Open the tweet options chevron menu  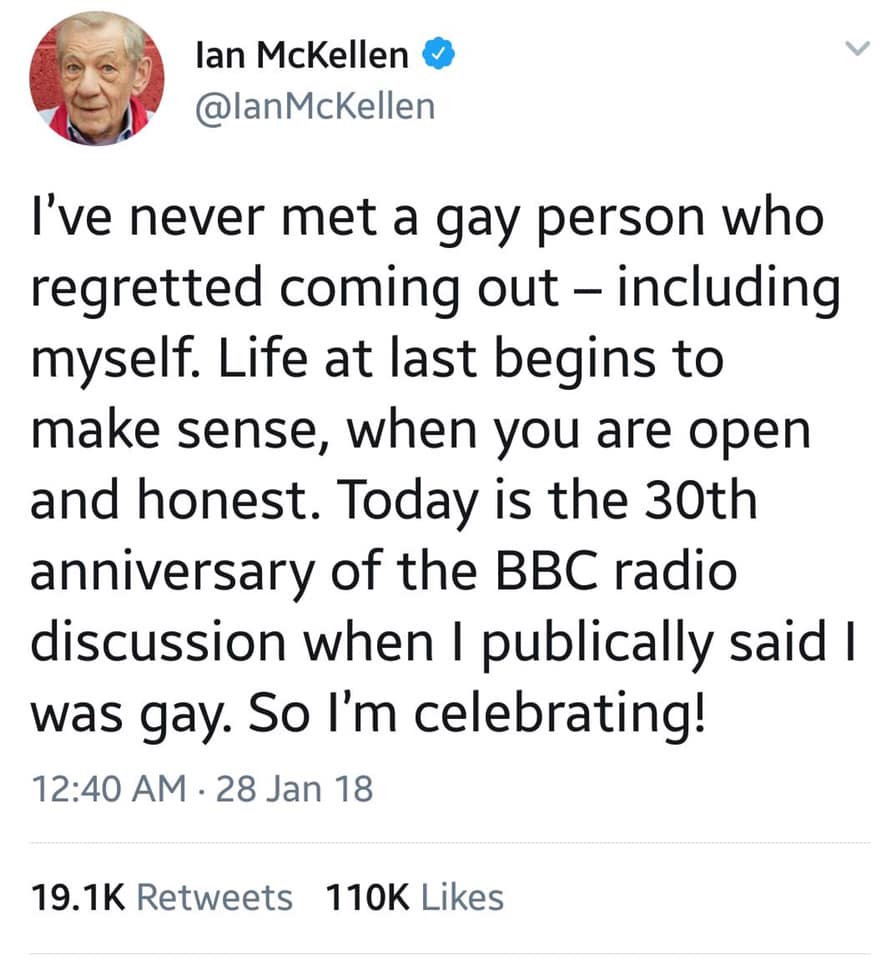(854, 49)
